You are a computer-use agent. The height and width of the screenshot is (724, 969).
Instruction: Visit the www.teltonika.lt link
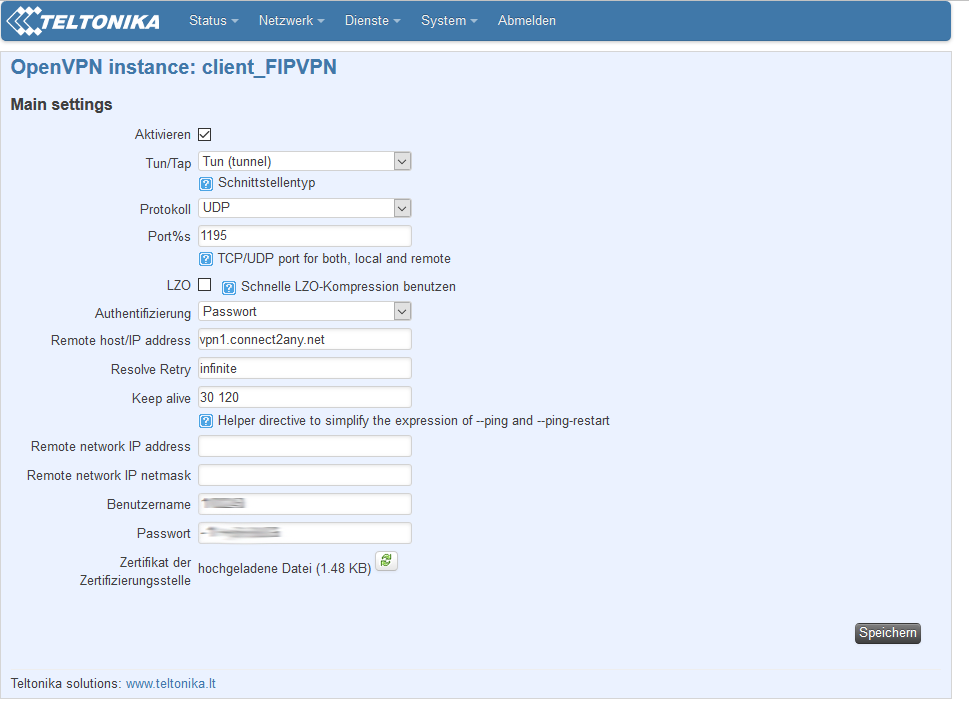[171, 684]
